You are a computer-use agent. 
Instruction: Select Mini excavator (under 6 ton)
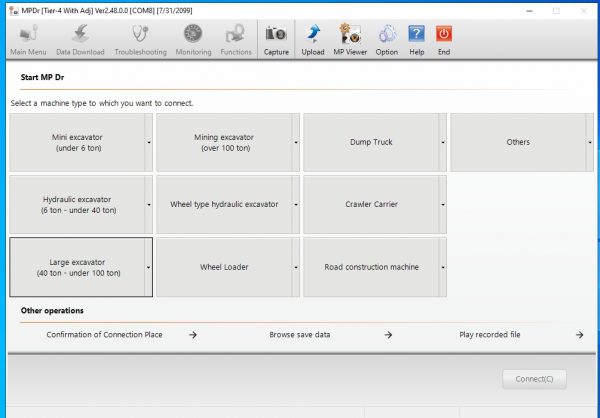tap(77, 142)
